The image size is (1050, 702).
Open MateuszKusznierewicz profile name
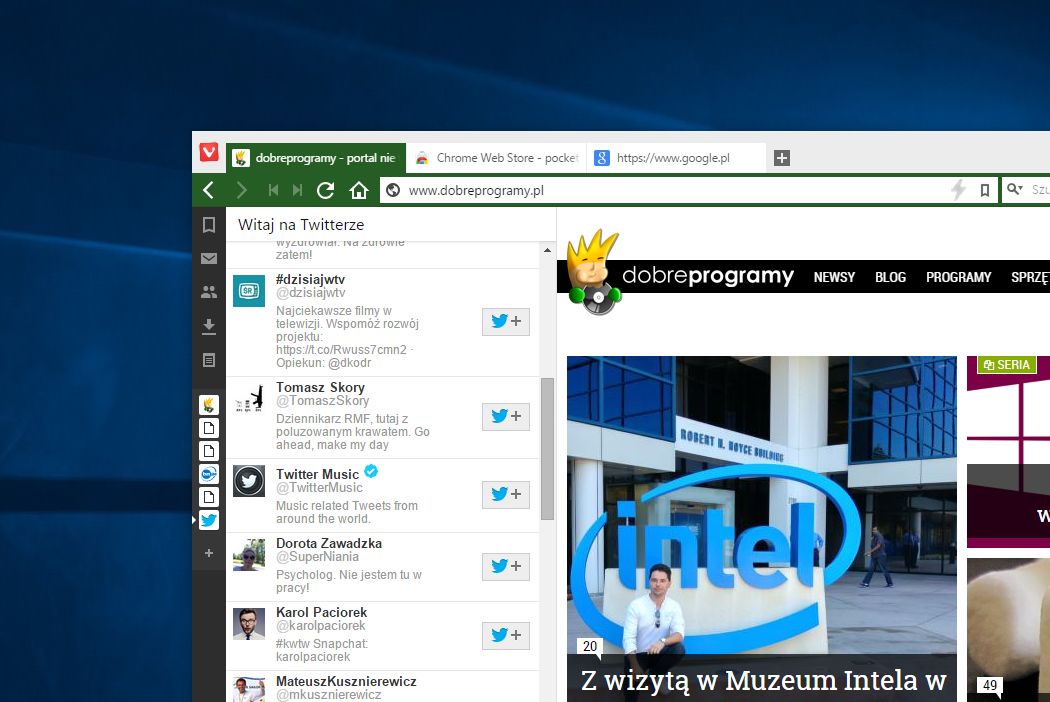pos(346,681)
